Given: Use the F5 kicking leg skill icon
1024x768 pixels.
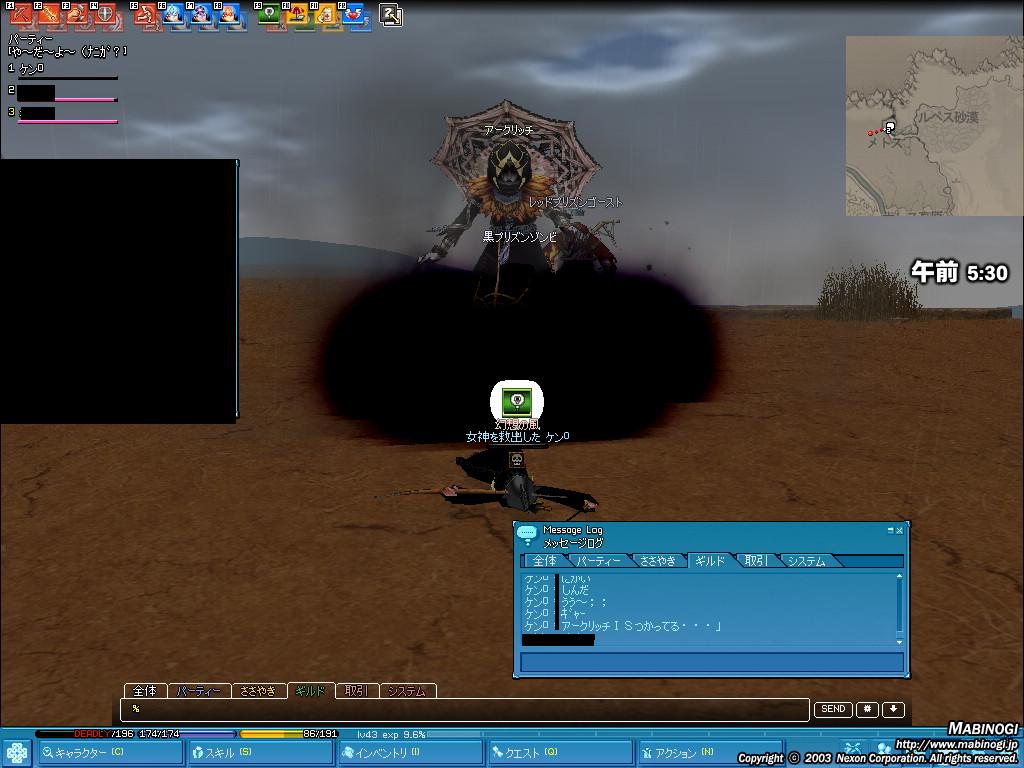Looking at the screenshot, I should 145,14.
